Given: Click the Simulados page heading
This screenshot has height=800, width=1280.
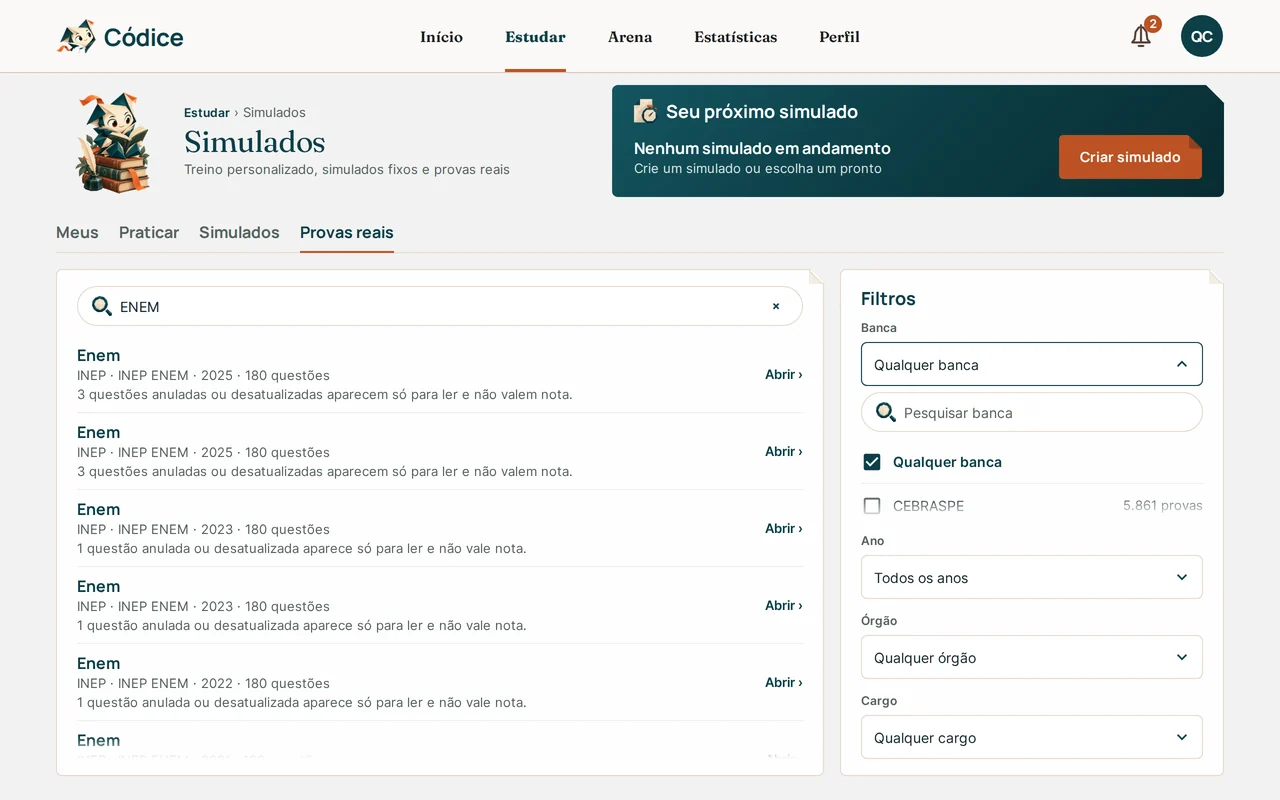Looking at the screenshot, I should (254, 141).
